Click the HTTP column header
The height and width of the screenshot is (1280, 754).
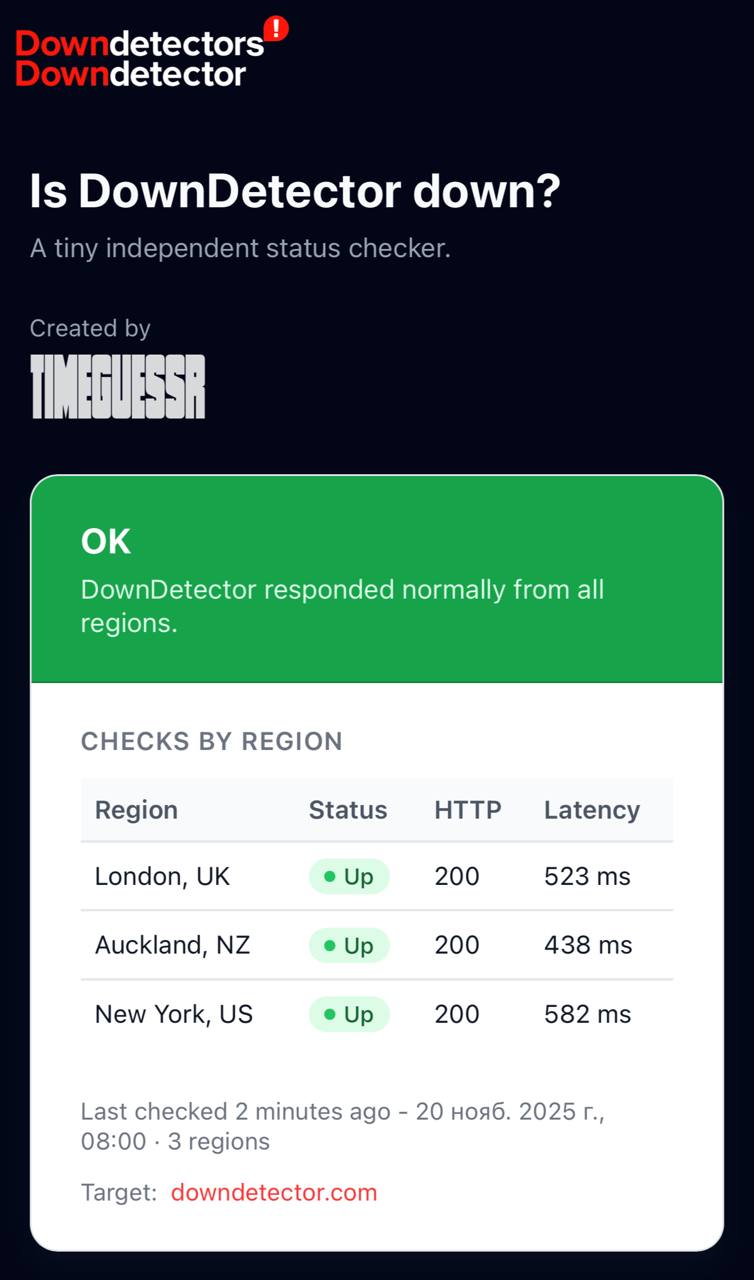pyautogui.click(x=468, y=810)
